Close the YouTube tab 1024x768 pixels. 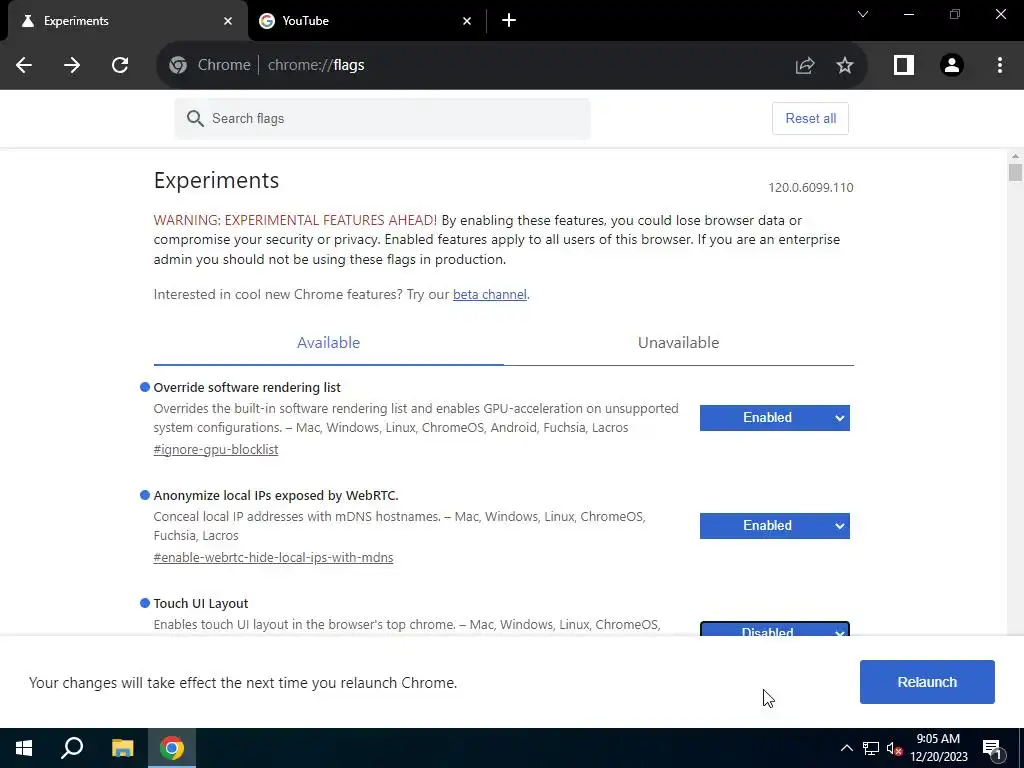[466, 21]
